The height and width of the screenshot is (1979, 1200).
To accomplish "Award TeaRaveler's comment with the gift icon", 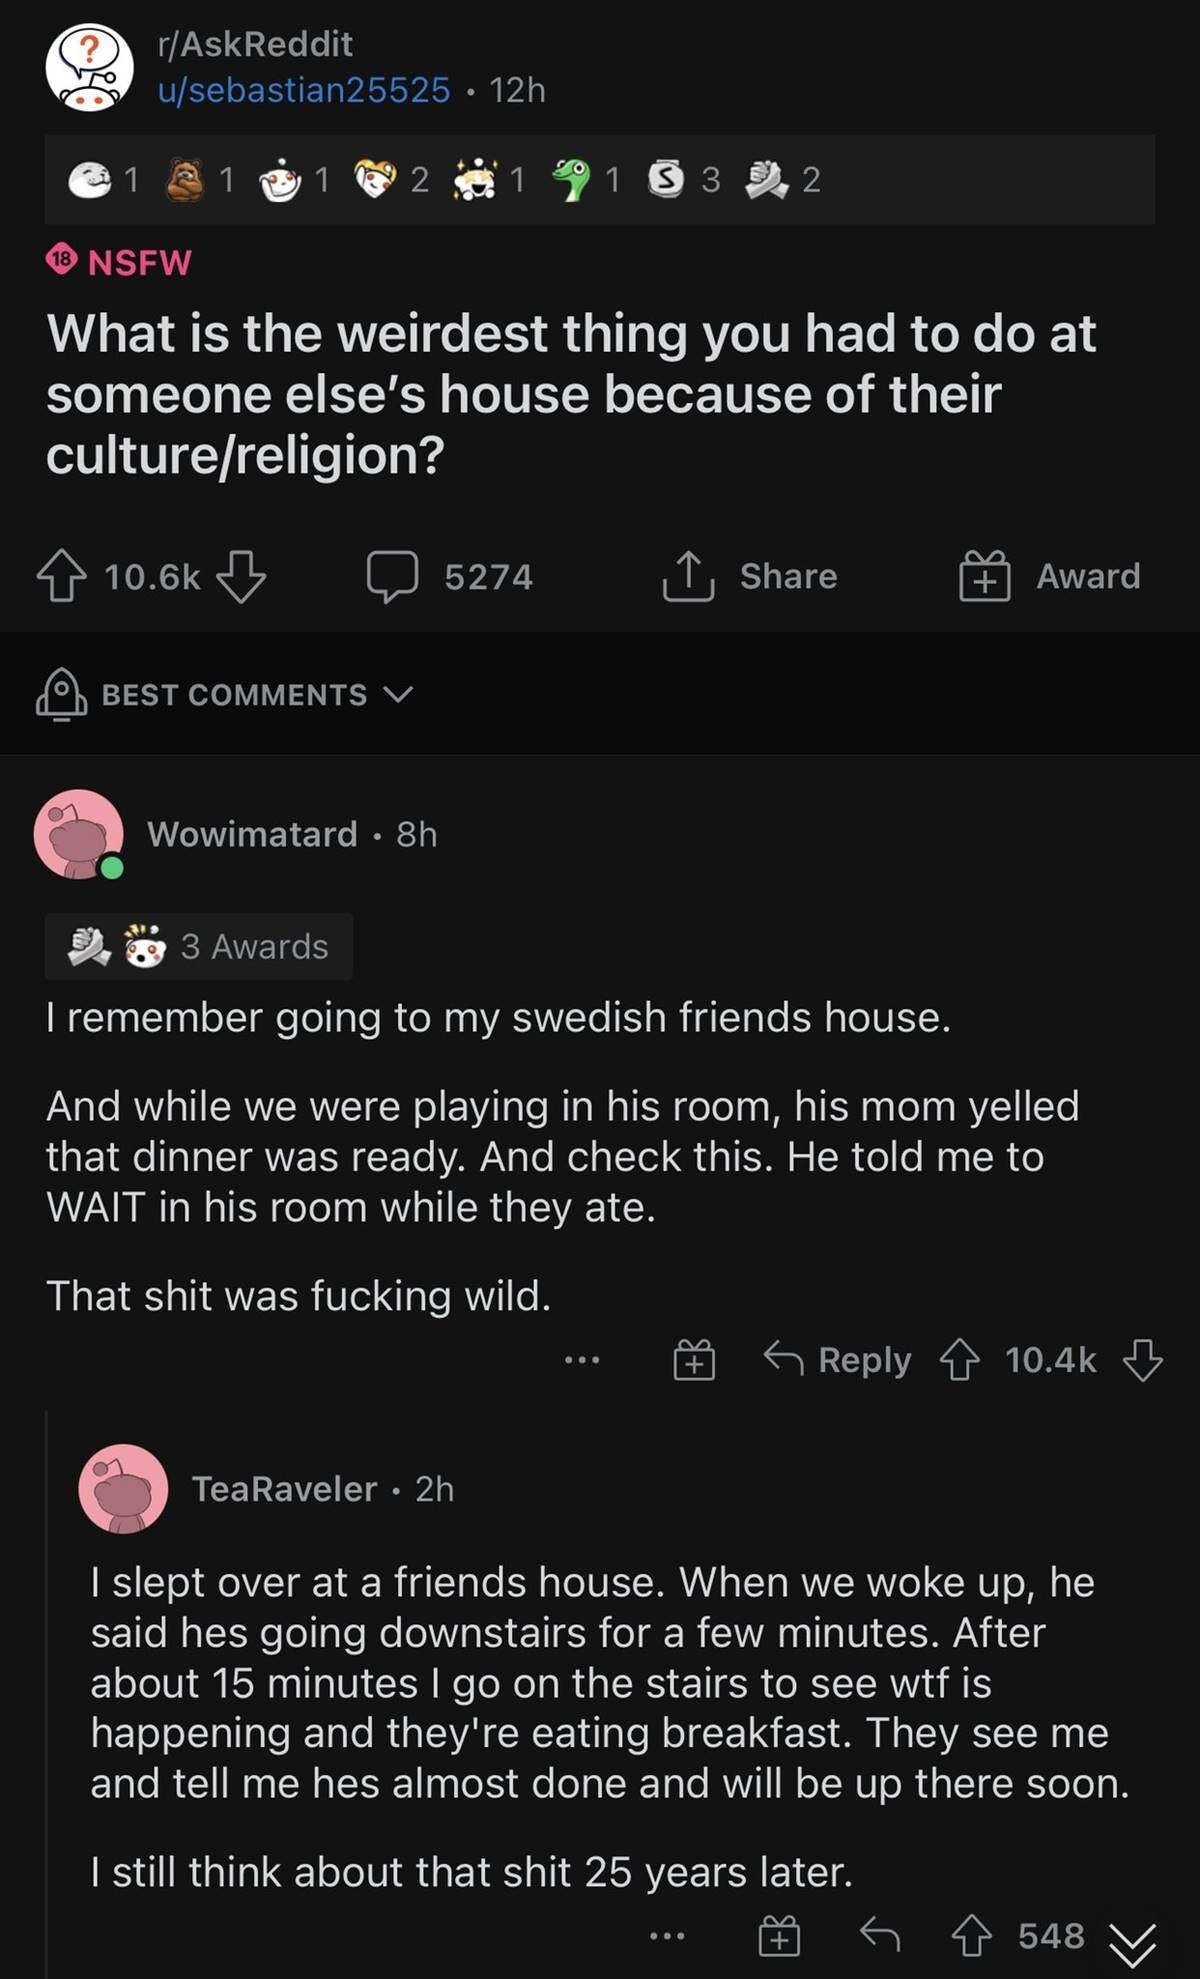I will [x=779, y=1937].
